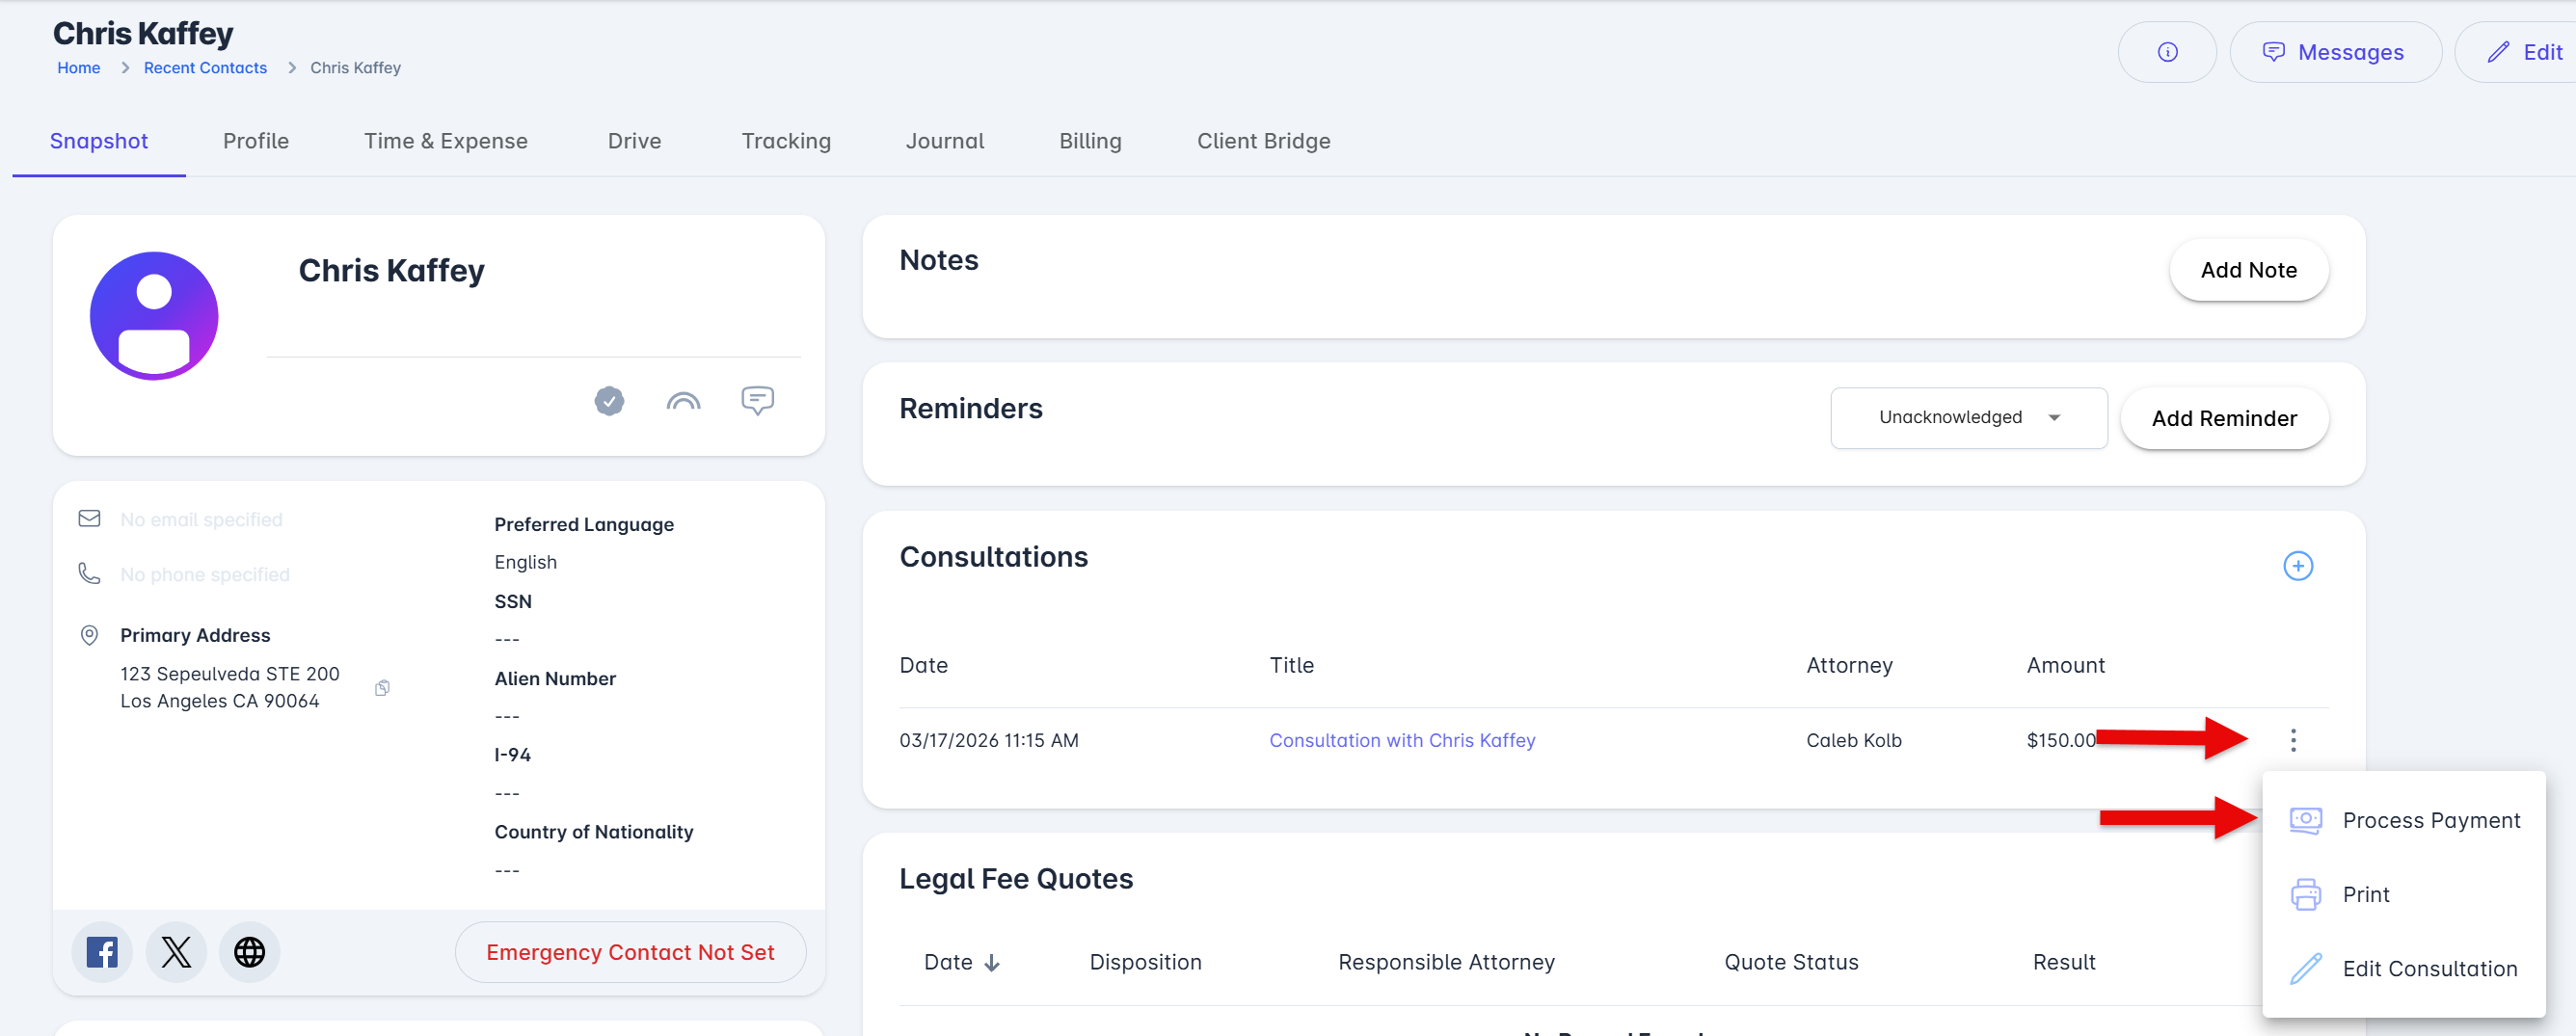
Task: Click the verified badge icon
Action: tap(609, 401)
